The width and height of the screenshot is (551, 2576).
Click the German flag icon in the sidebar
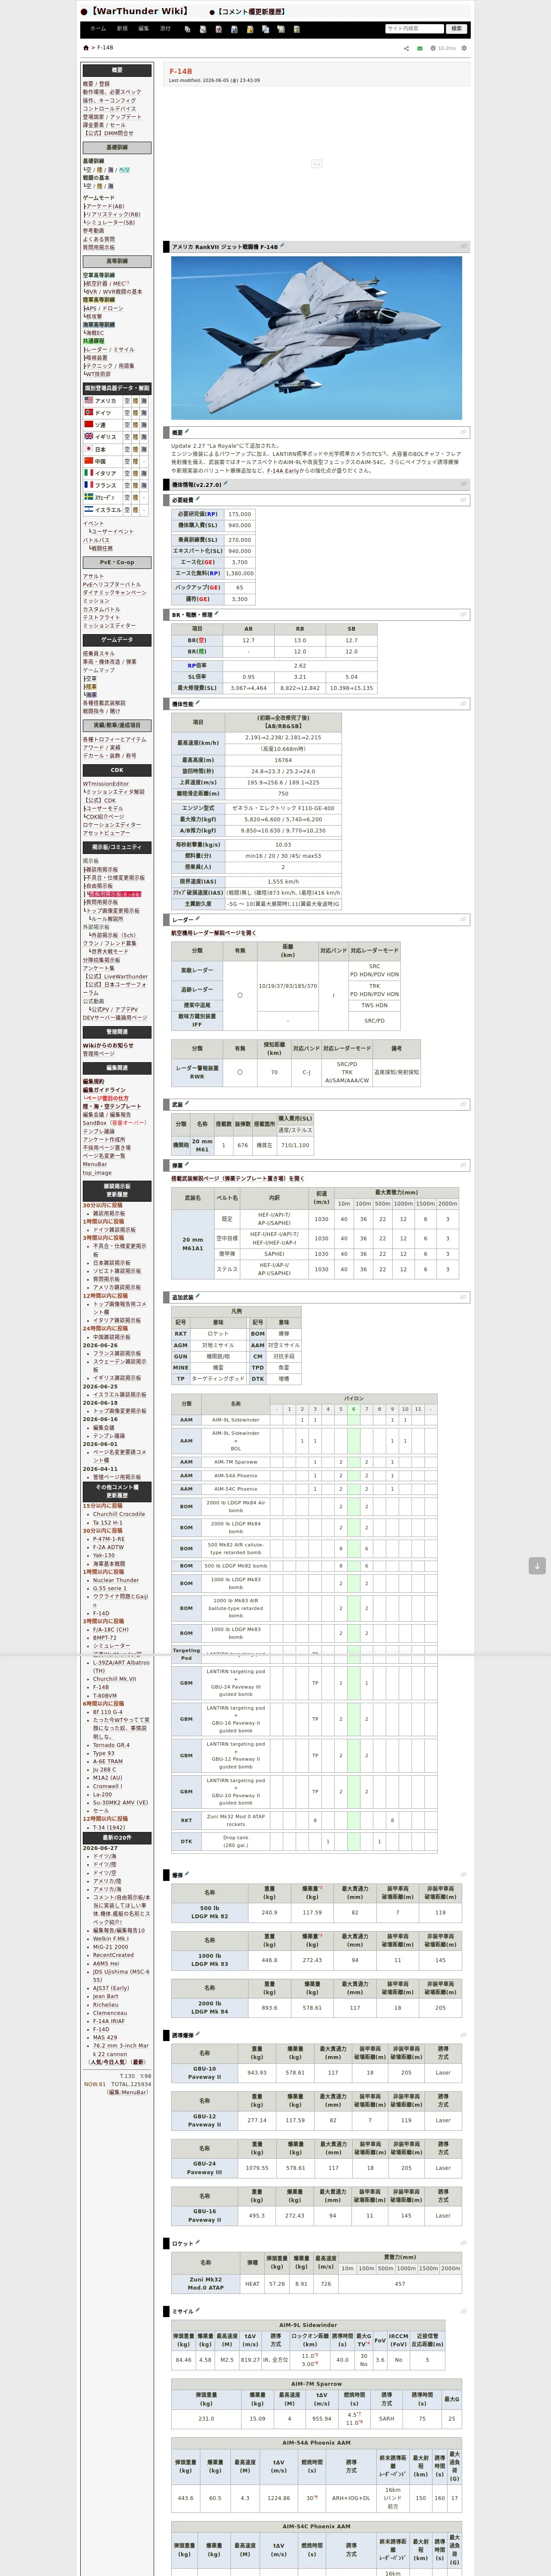(88, 412)
